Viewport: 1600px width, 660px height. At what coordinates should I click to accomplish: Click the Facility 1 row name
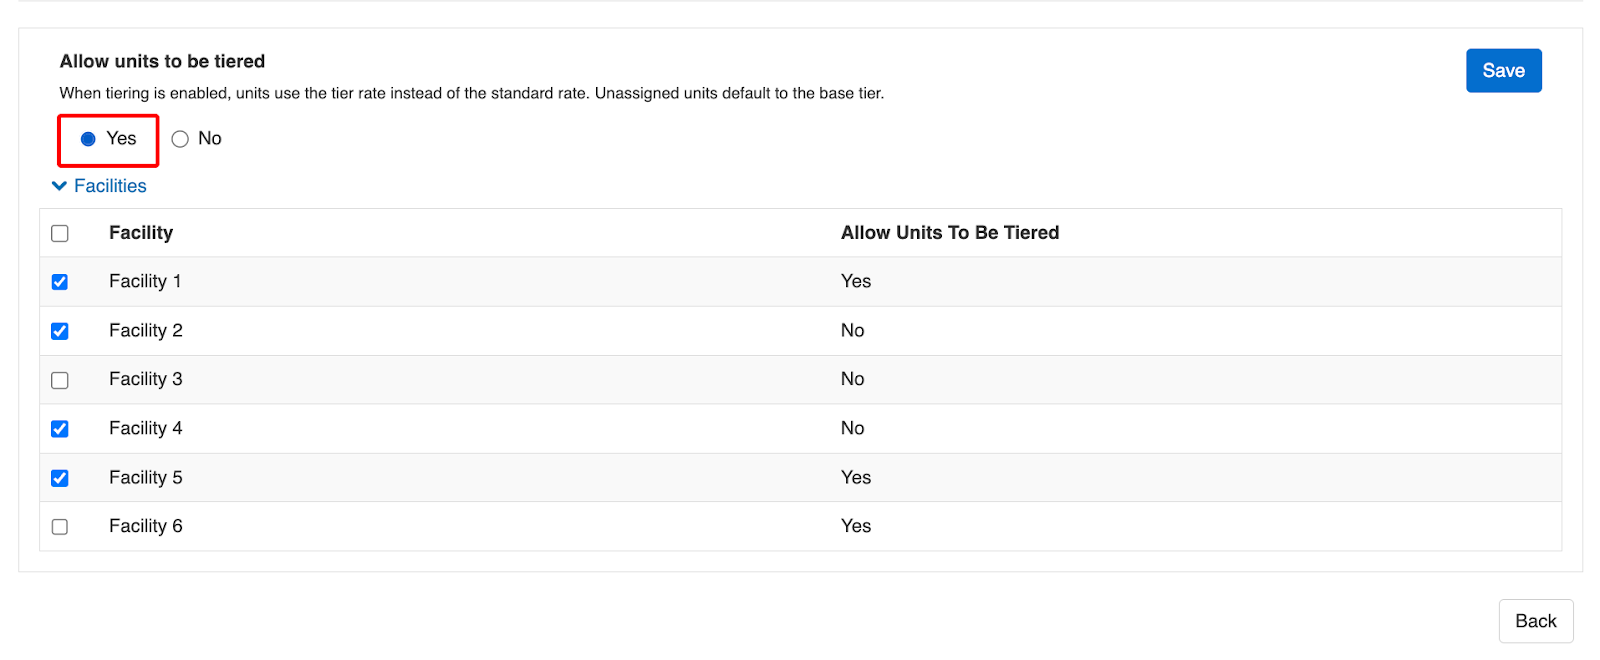pos(145,282)
